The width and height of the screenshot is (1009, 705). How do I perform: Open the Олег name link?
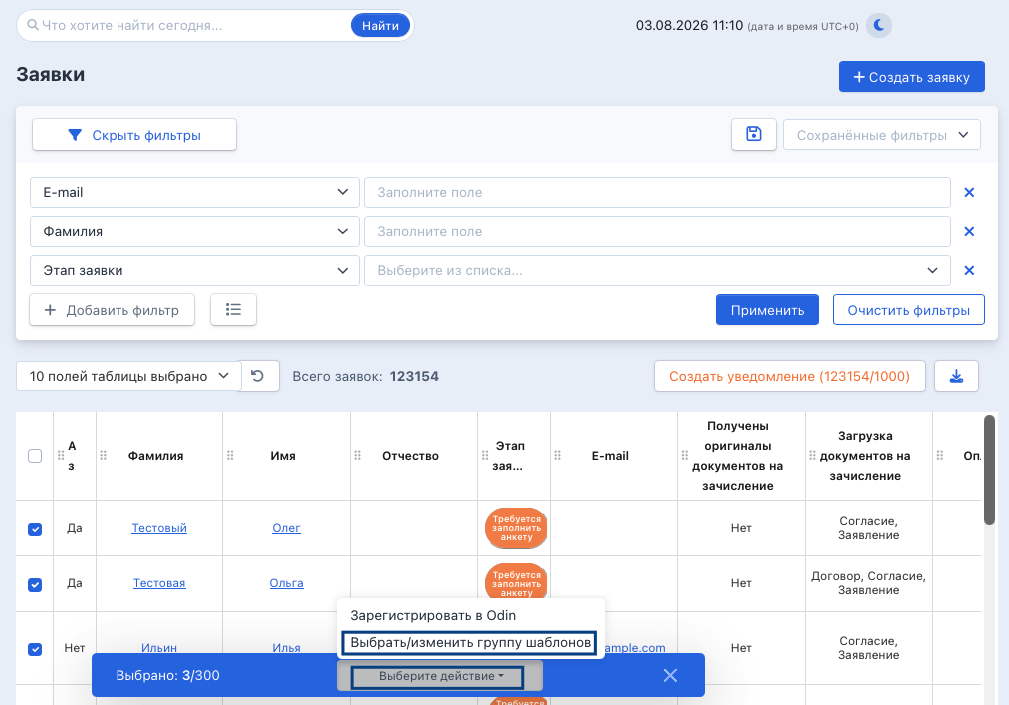click(286, 528)
